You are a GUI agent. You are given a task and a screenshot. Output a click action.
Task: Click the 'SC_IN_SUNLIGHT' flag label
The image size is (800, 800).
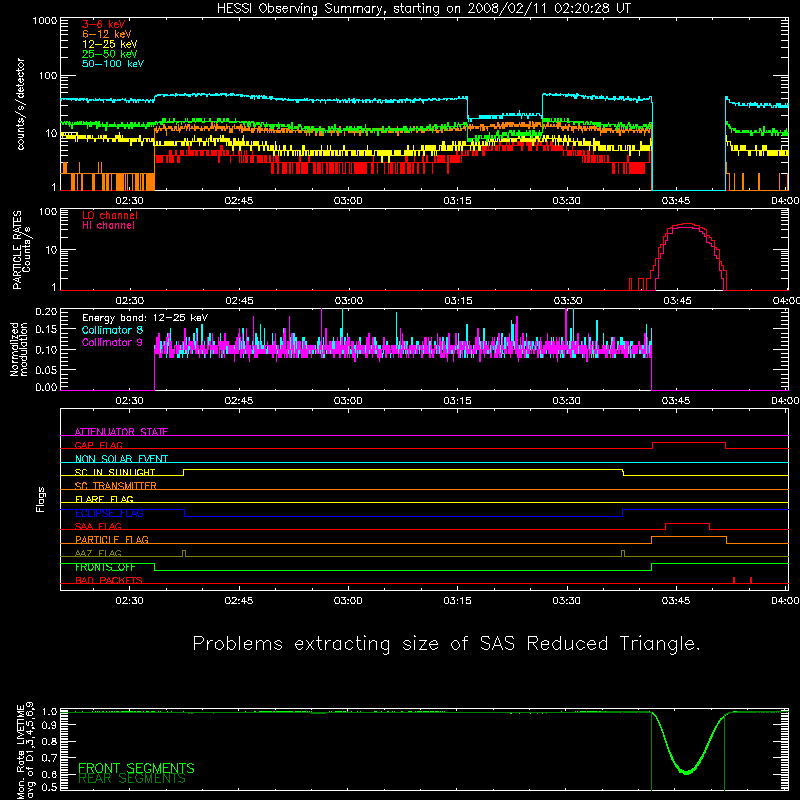click(x=115, y=472)
